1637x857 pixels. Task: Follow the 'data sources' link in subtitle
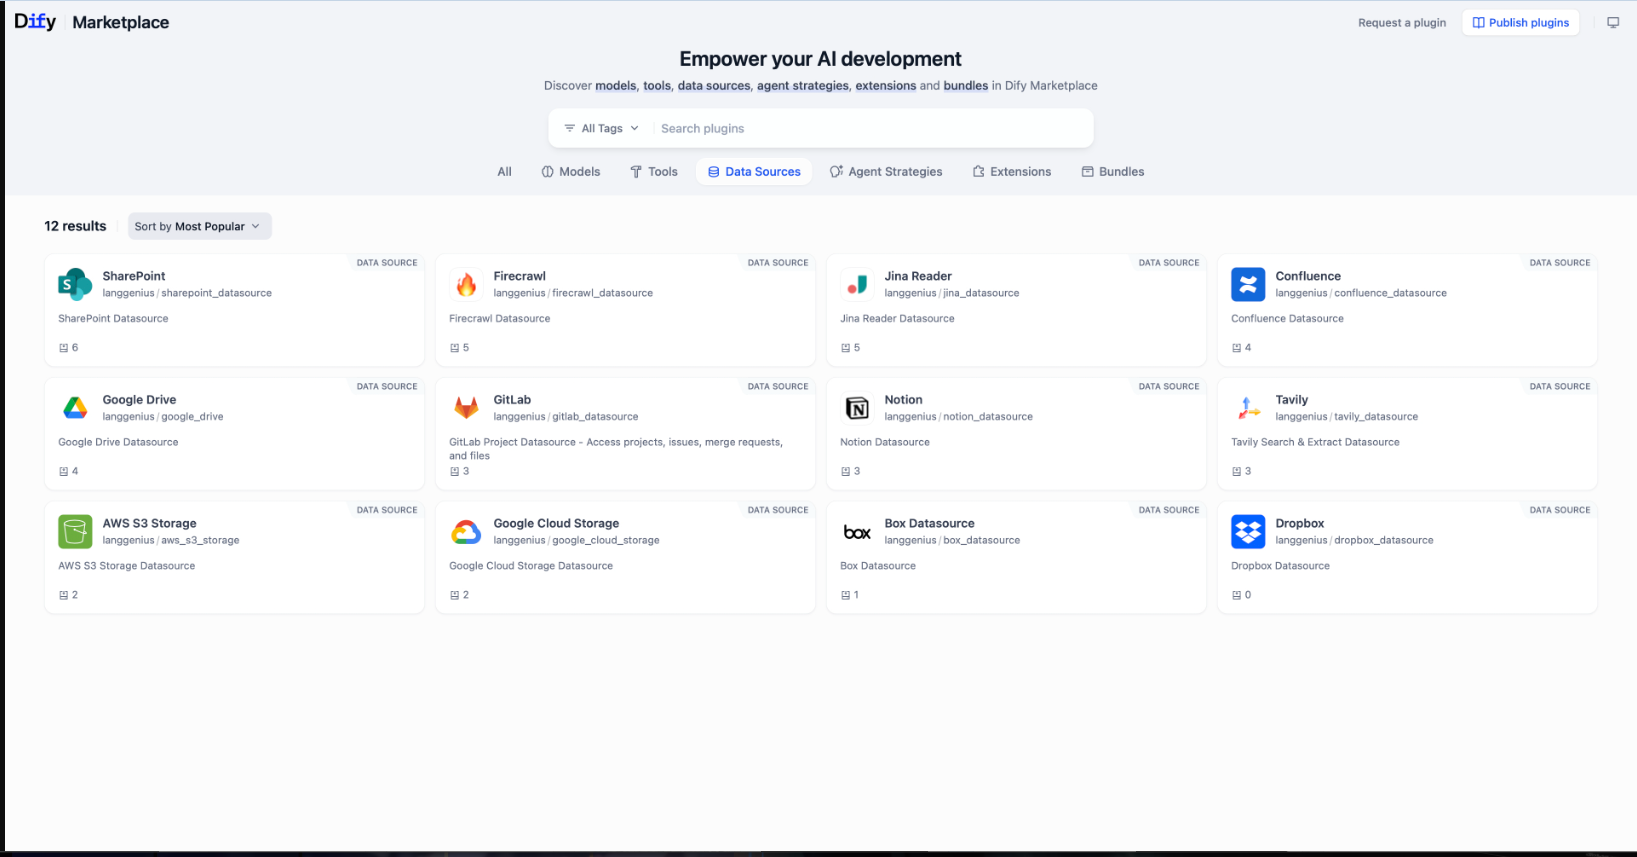coord(714,86)
